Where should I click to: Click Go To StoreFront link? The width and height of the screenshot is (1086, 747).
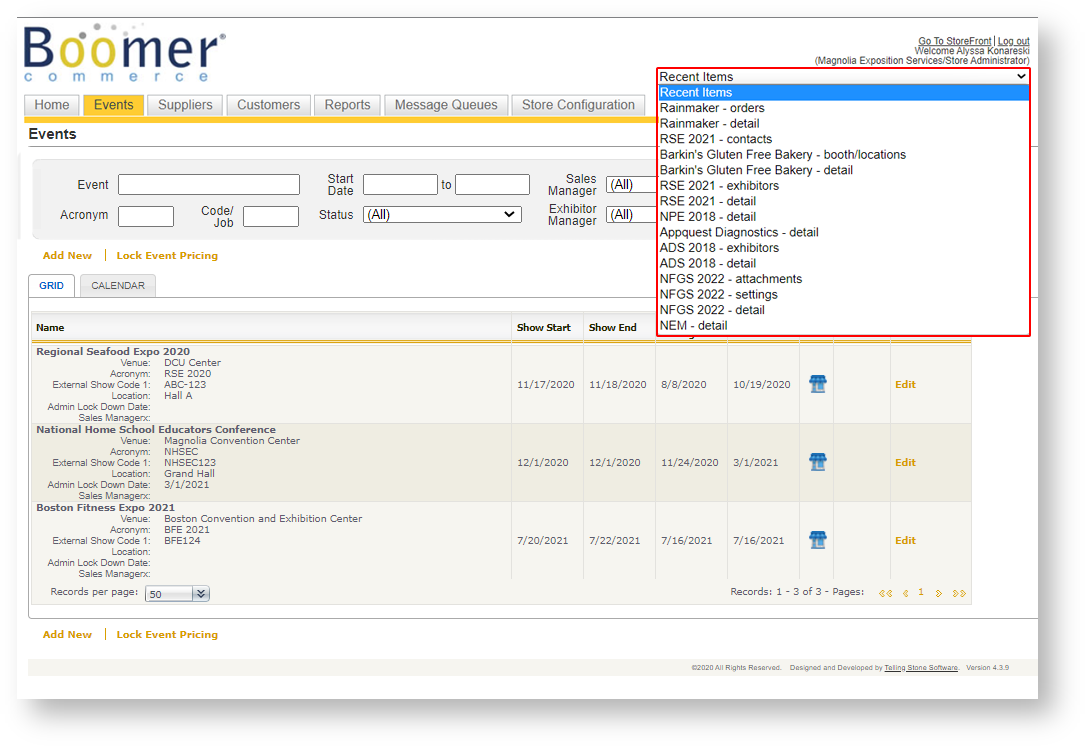point(954,41)
